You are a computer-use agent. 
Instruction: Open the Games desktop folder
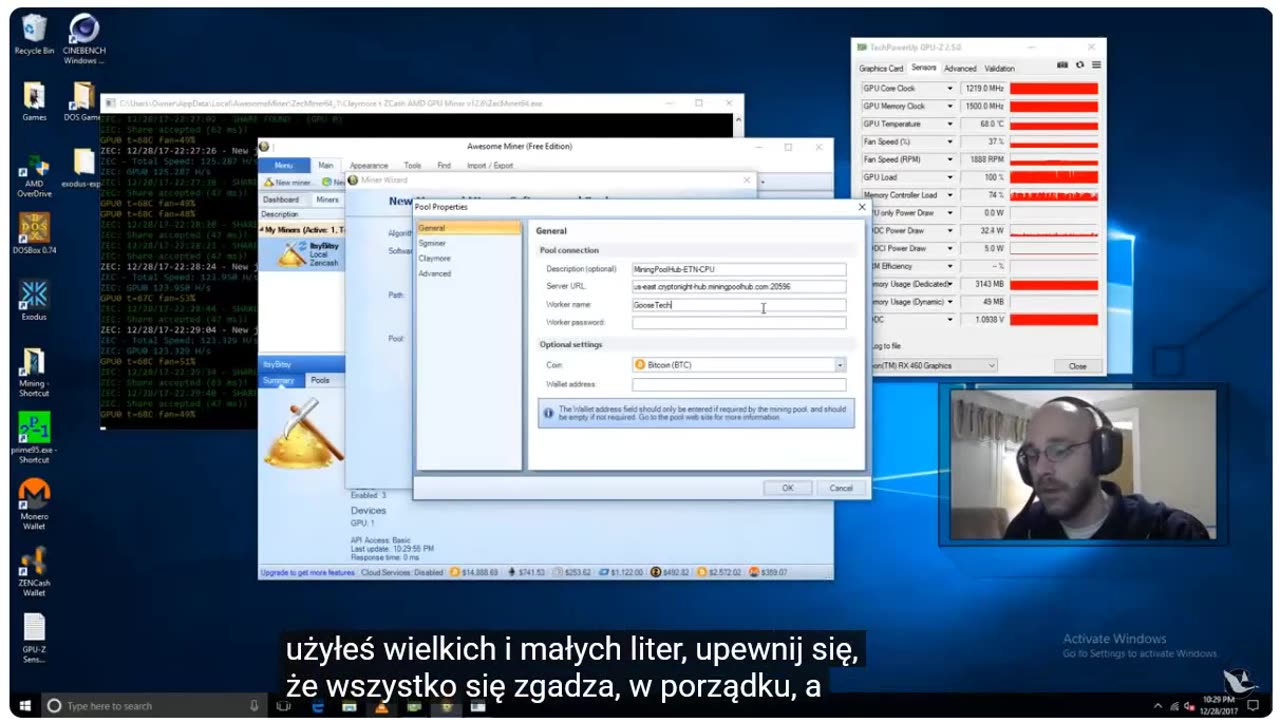coord(34,101)
